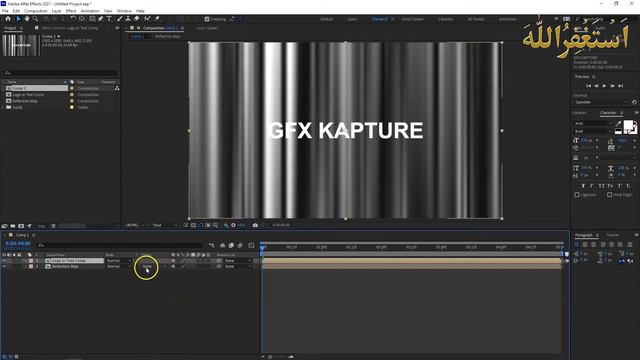Enable motion blur for timeline layers
640x360 pixels.
pyautogui.click(x=240, y=245)
